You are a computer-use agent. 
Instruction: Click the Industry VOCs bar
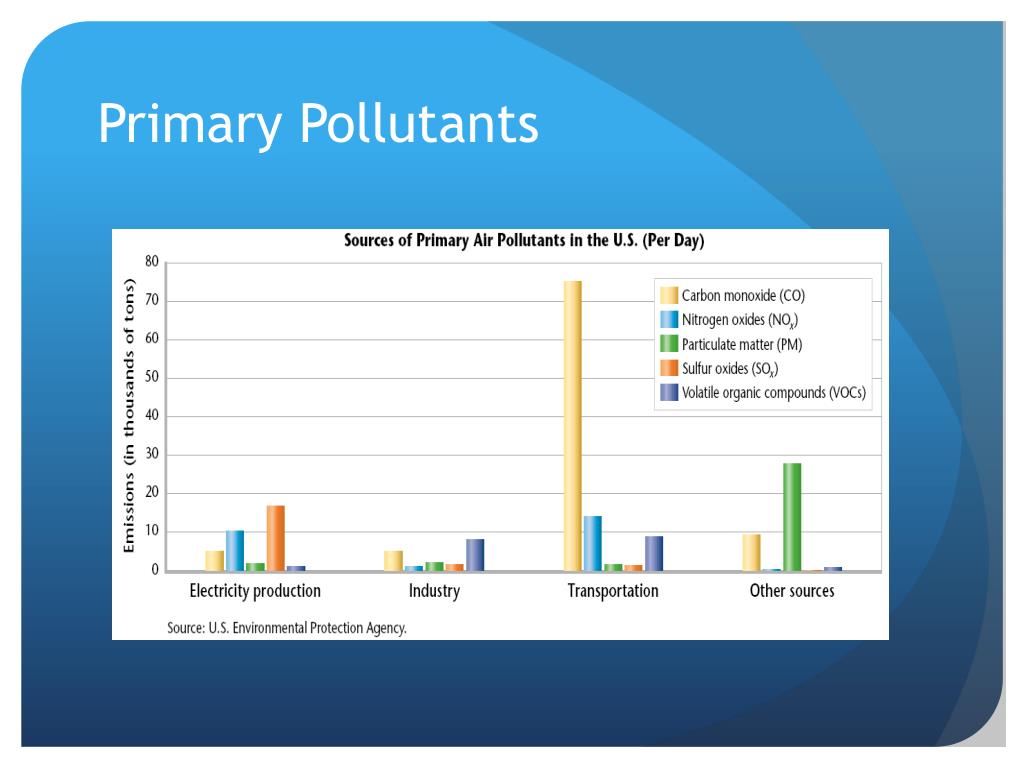point(475,555)
